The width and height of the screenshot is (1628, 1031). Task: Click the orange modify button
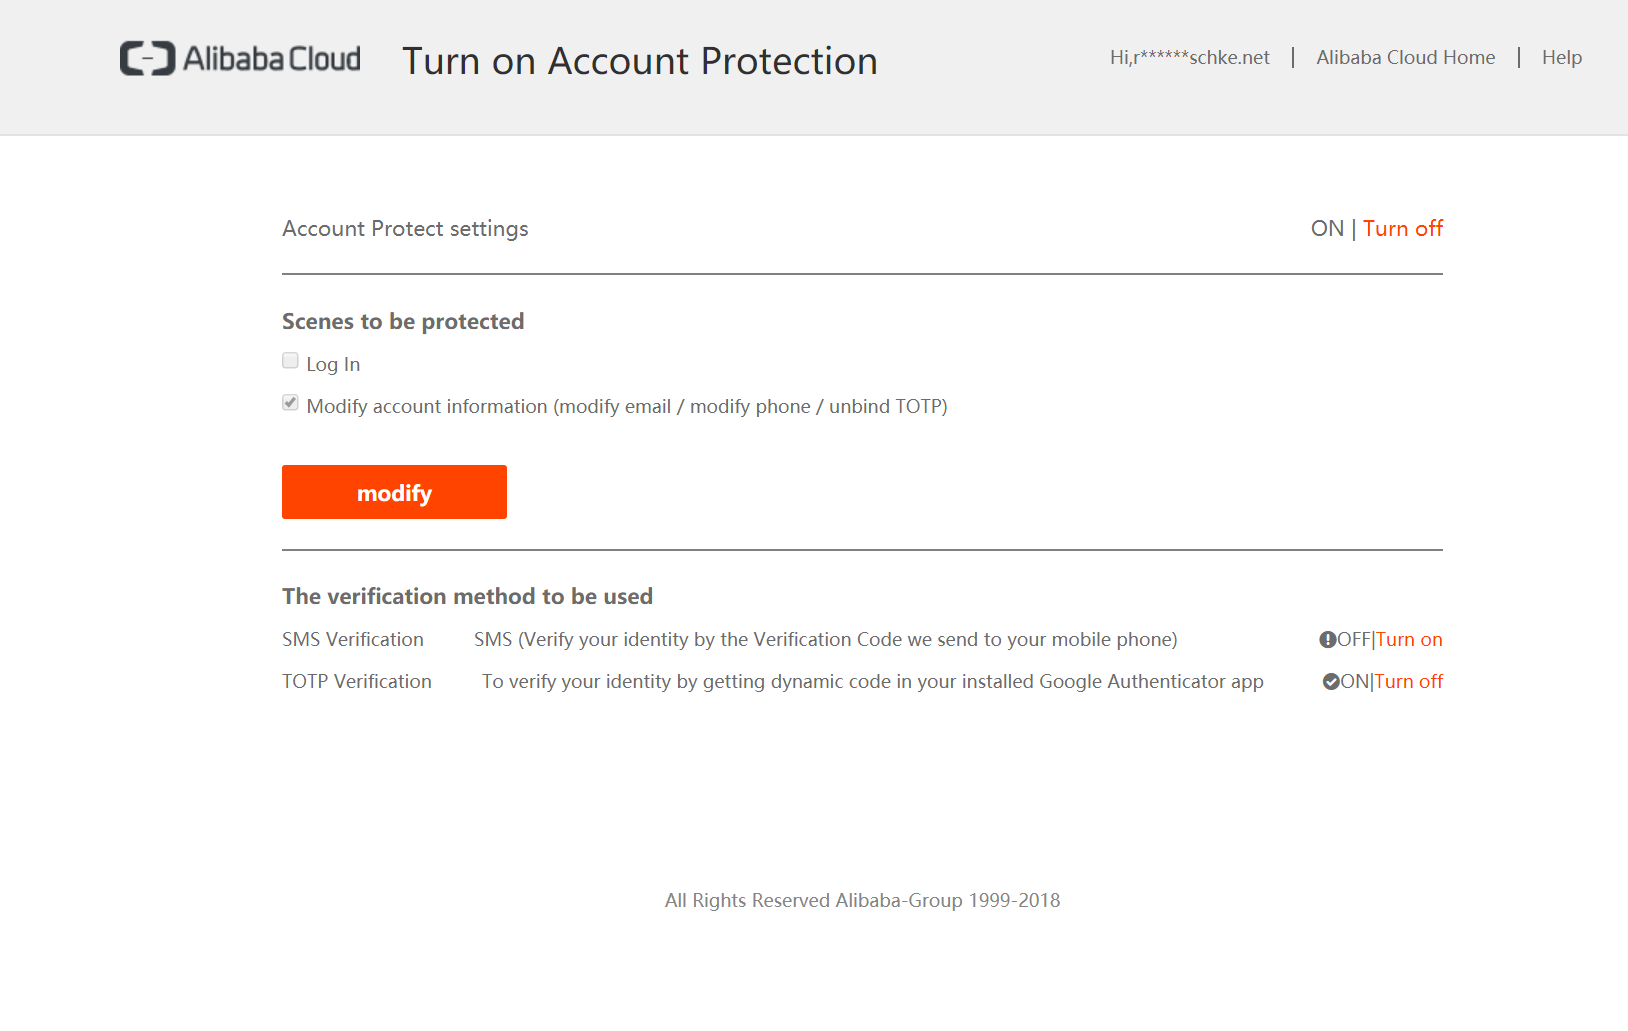point(394,492)
